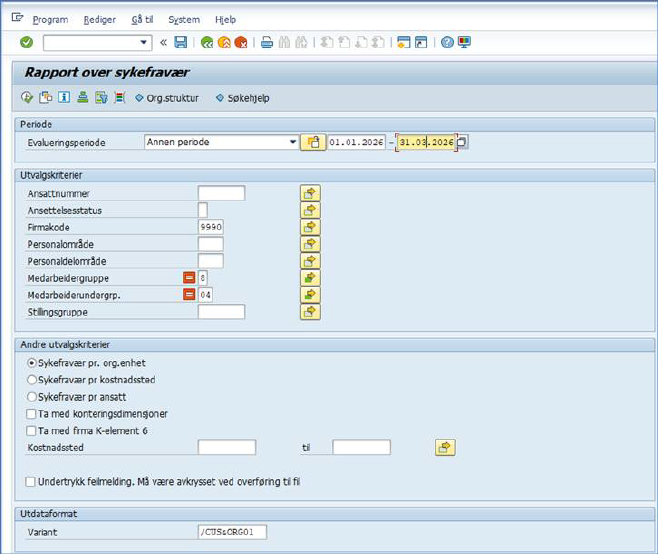Viewport: 658px width, 554px height.
Task: Click the Previous page icon
Action: tap(344, 42)
